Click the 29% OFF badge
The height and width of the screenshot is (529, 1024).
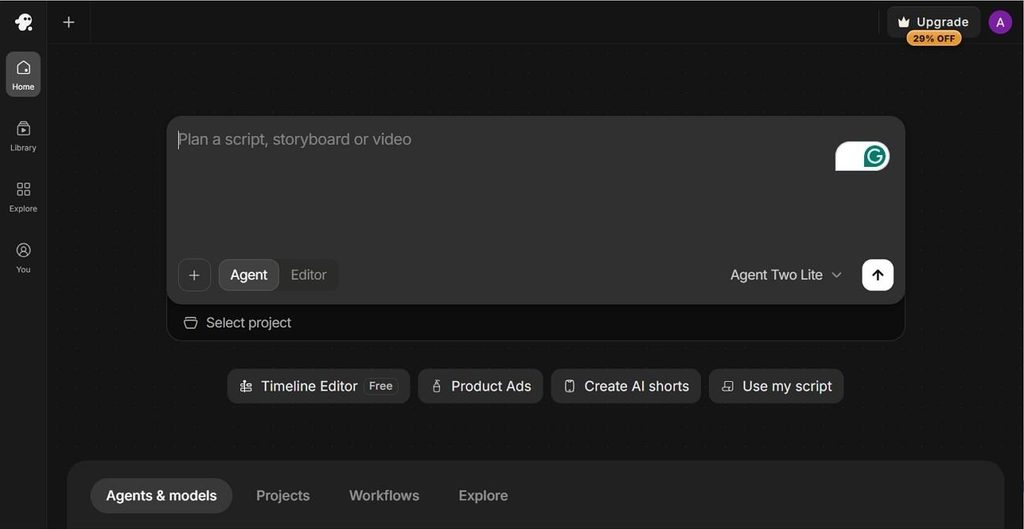(934, 39)
